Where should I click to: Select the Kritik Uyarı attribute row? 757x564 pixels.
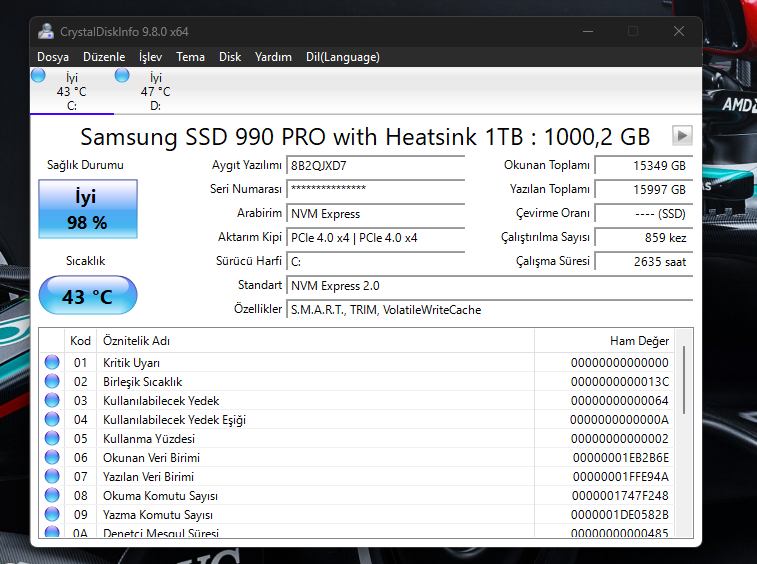[x=357, y=363]
